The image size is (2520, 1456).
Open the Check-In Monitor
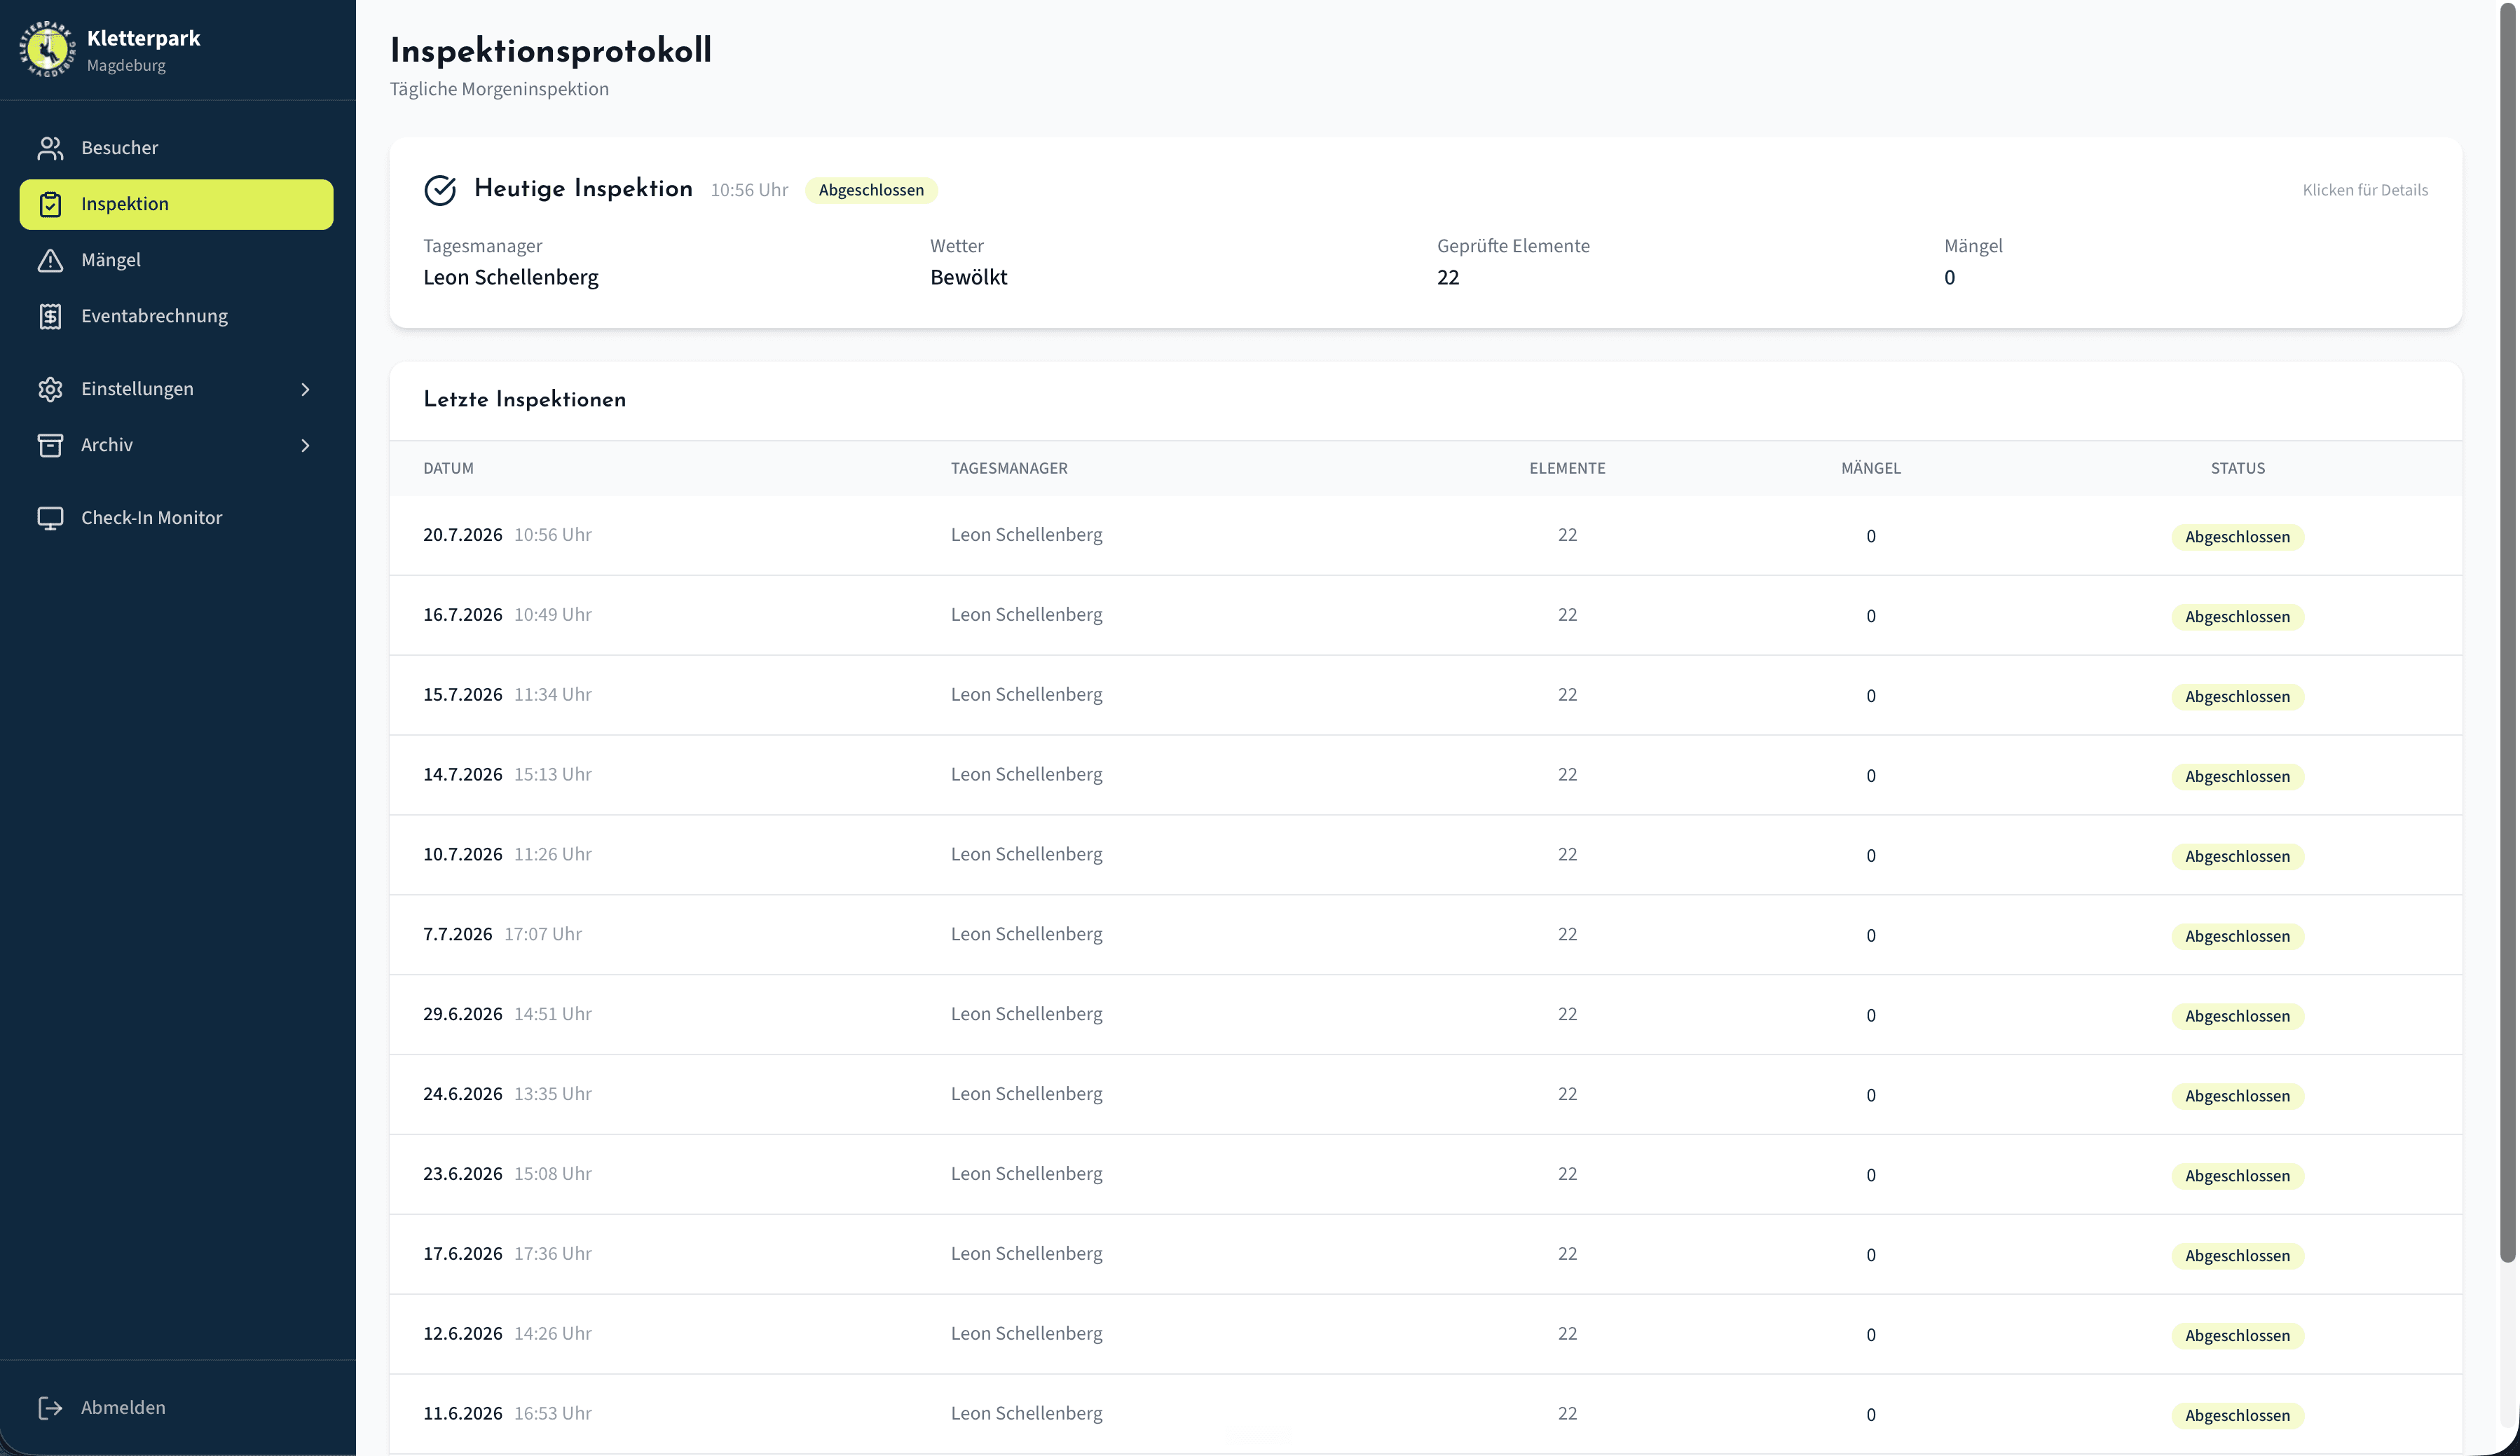click(x=176, y=518)
